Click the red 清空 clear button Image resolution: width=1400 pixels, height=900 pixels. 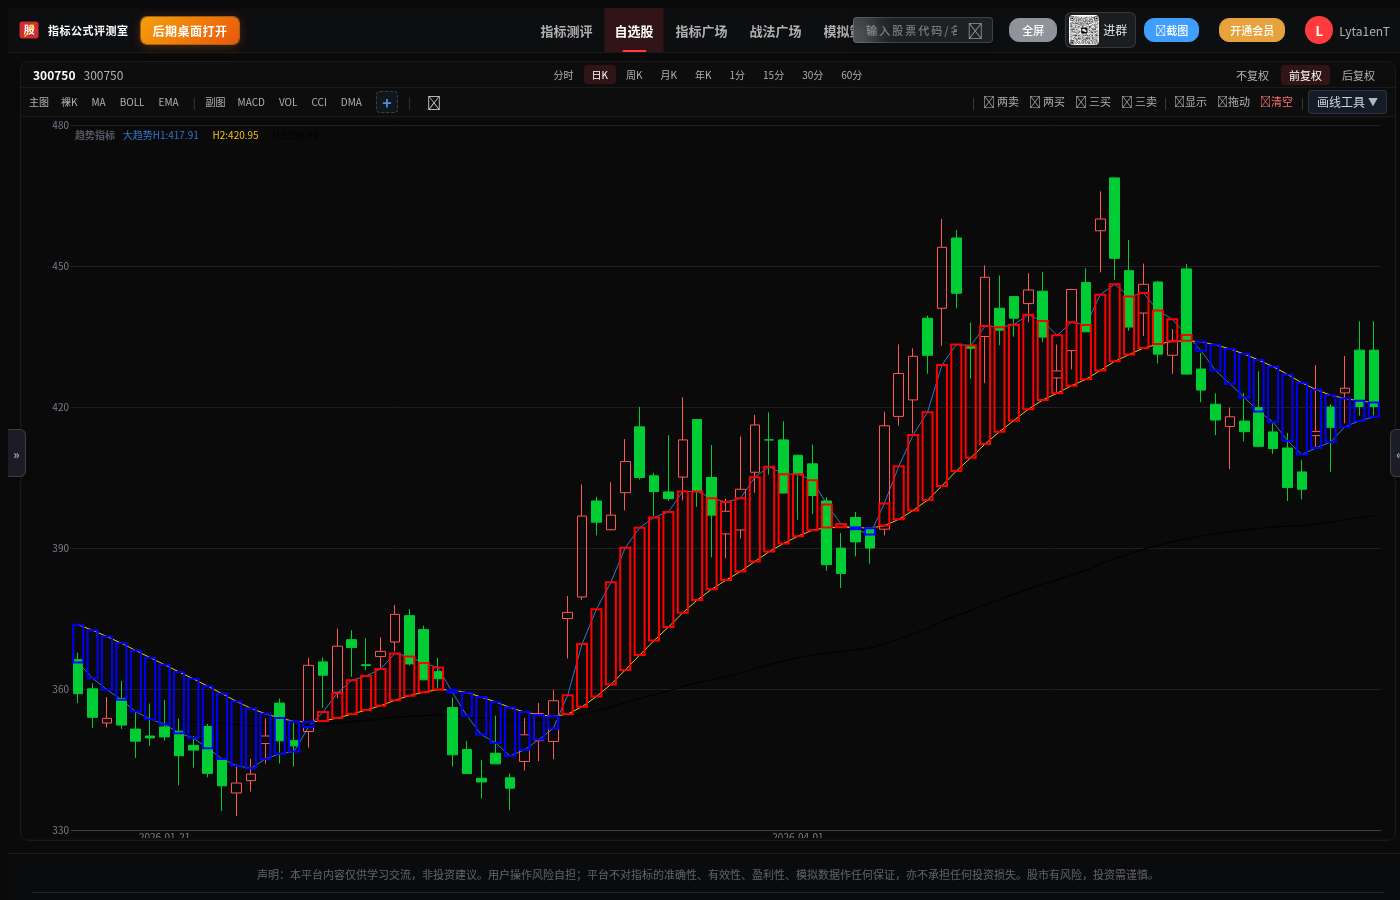1276,102
